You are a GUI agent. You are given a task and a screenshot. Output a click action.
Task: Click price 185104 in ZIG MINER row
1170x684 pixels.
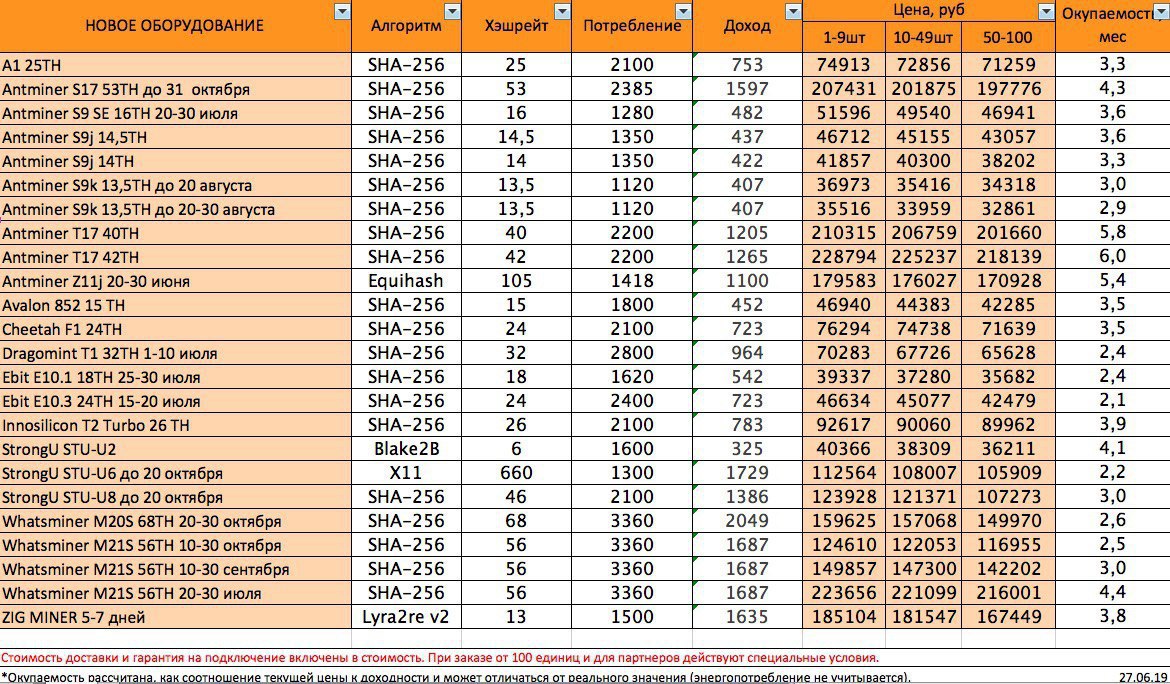844,617
